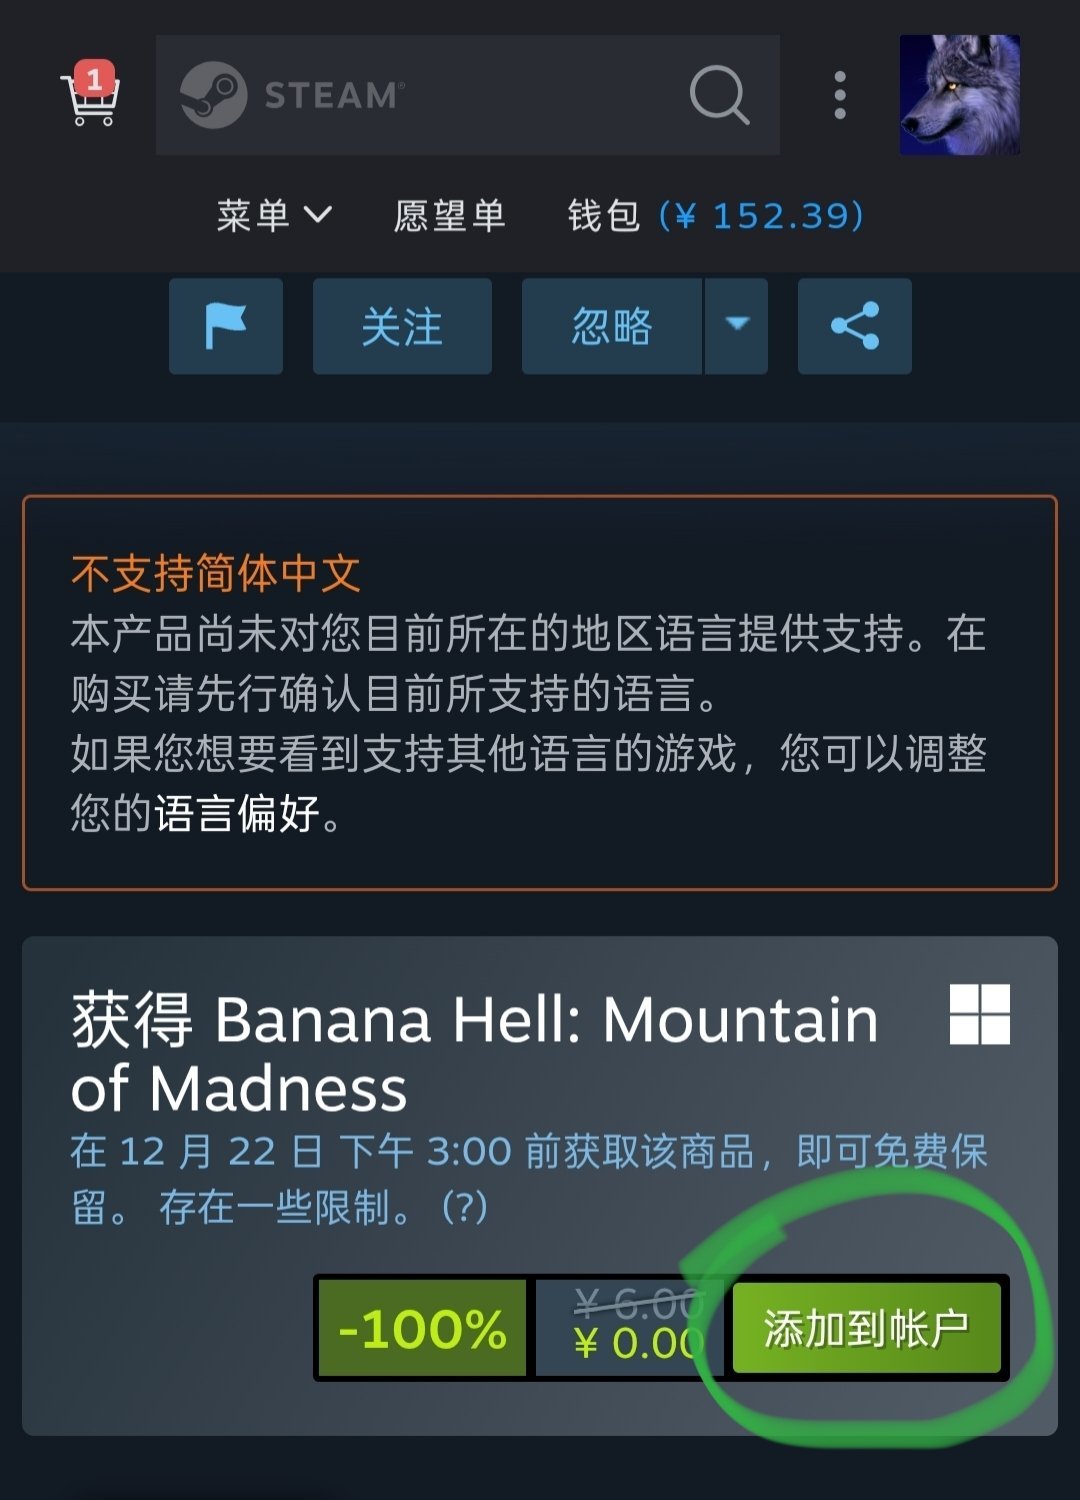Tap the Windows platform icon
1080x1500 pixels.
980,1014
